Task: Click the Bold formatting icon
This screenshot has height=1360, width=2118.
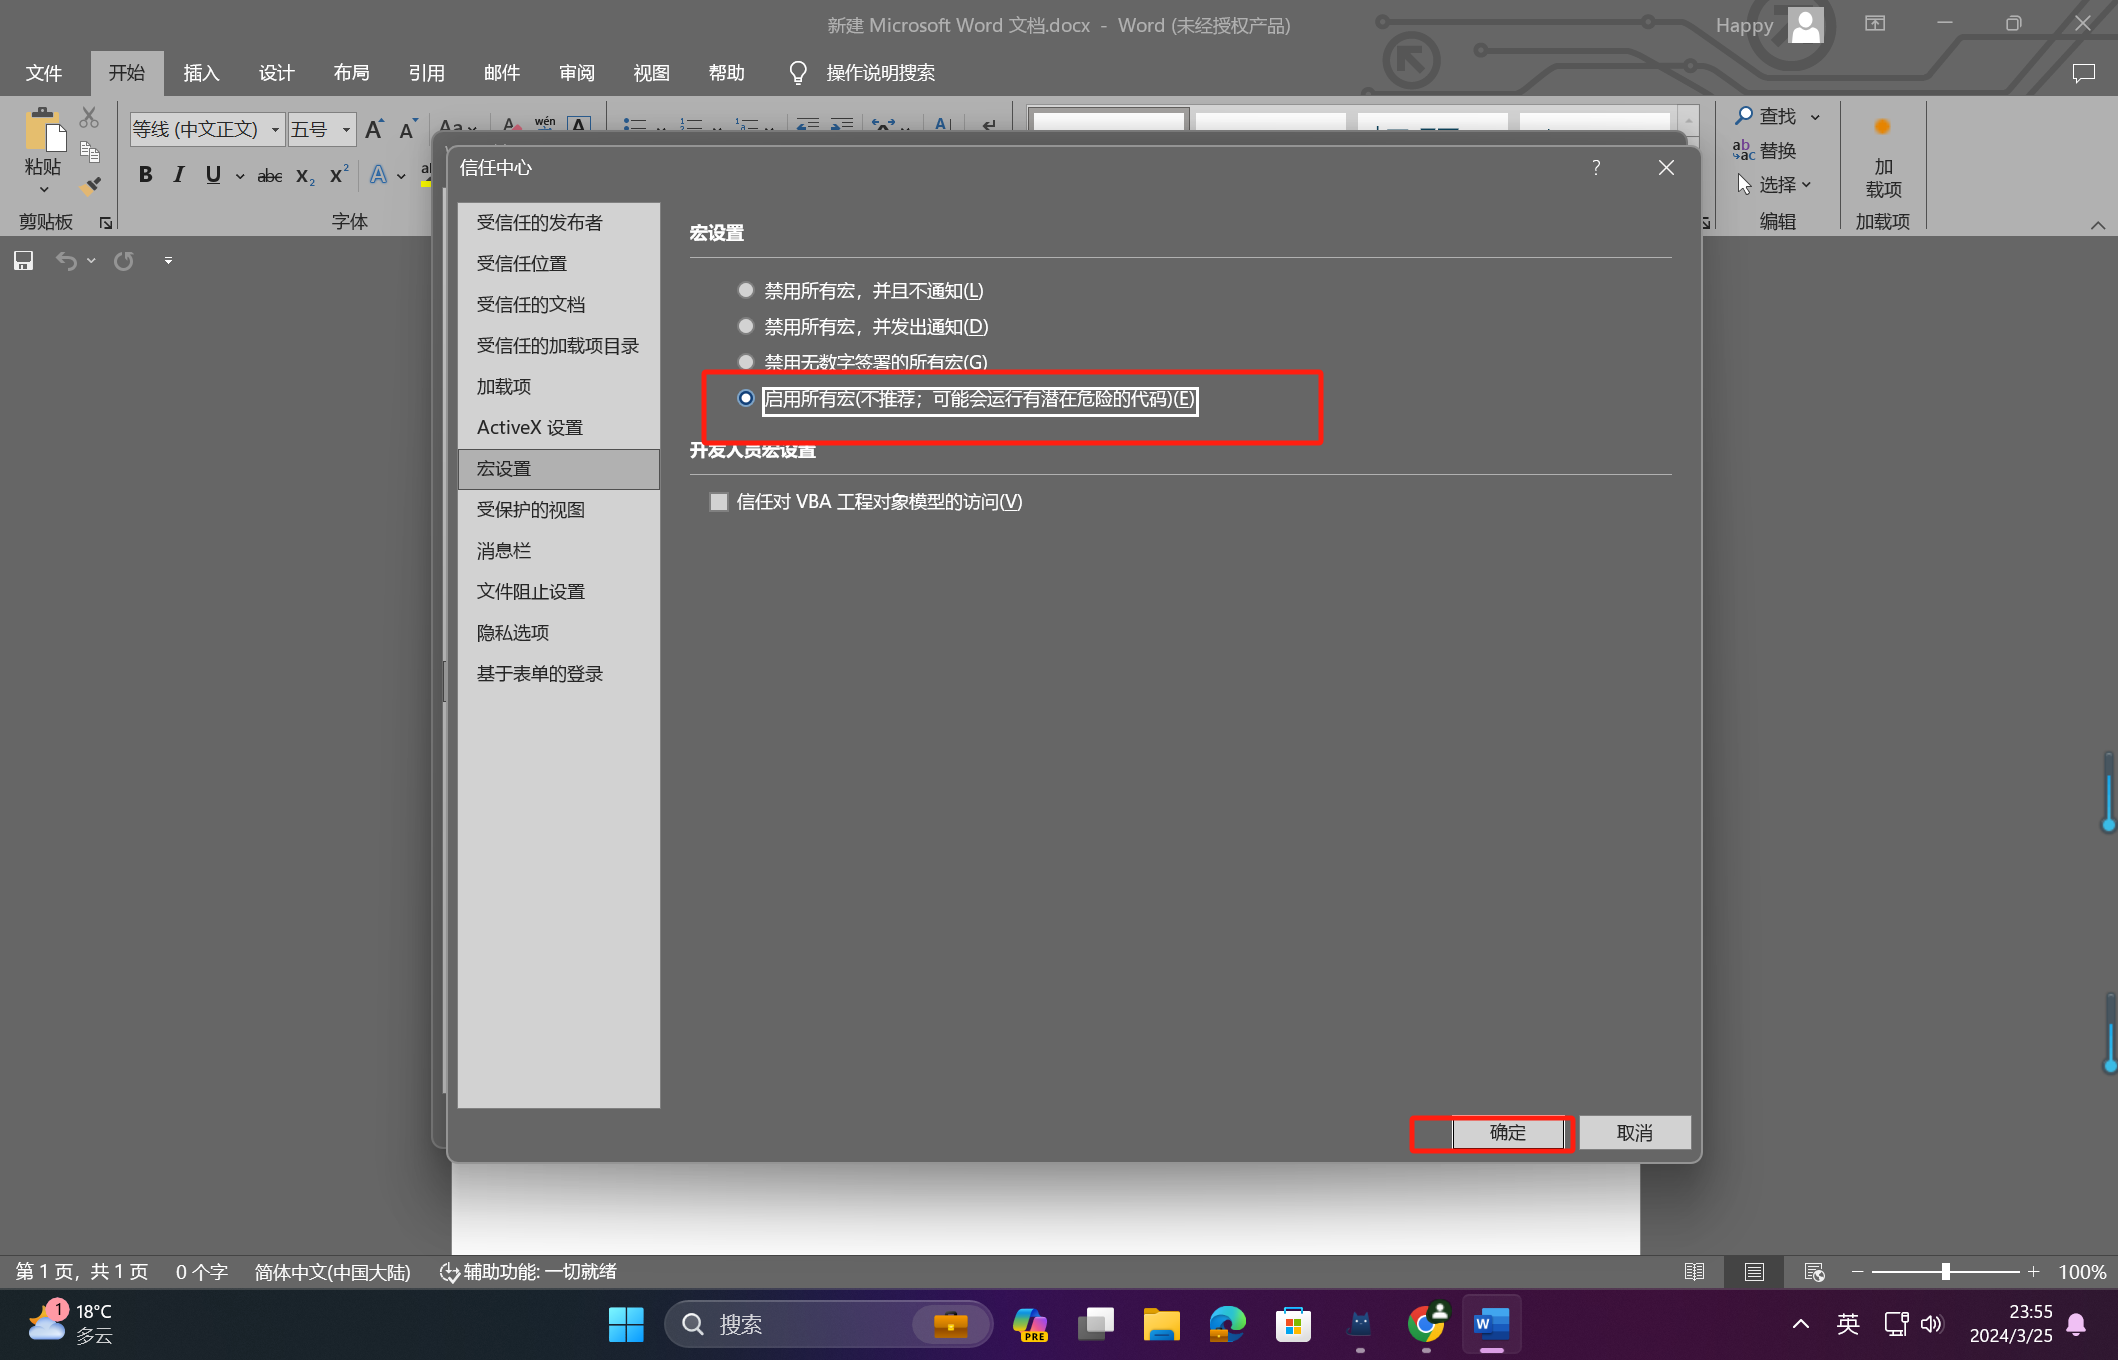Action: 146,175
